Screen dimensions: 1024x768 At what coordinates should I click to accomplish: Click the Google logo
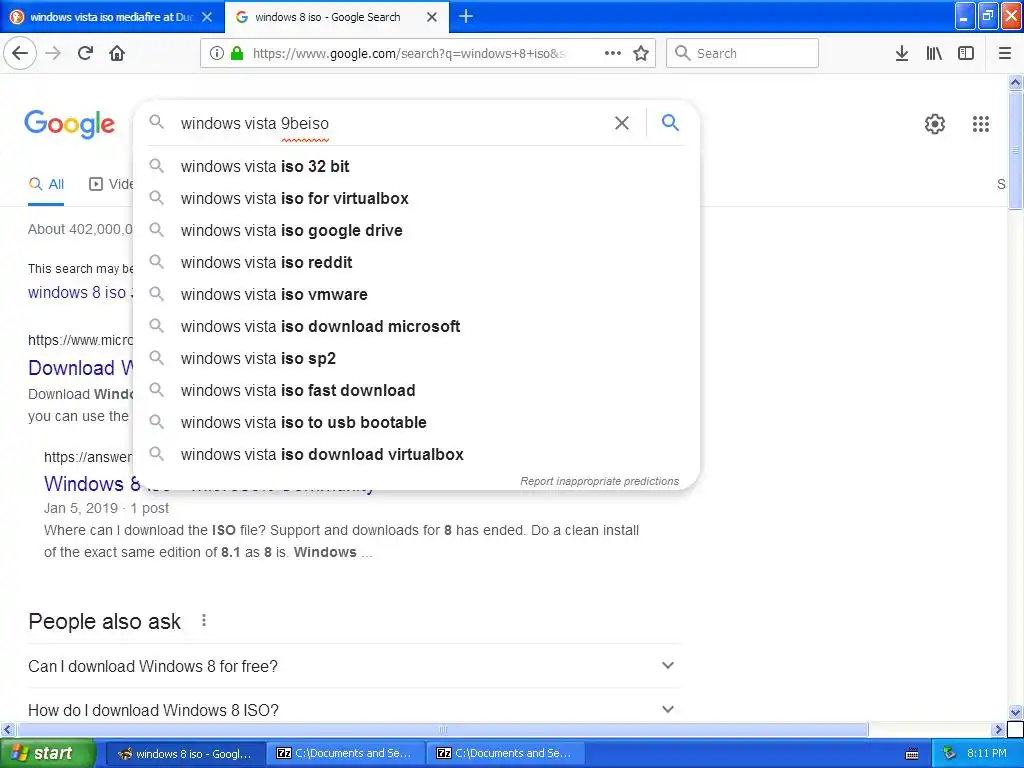tap(69, 124)
